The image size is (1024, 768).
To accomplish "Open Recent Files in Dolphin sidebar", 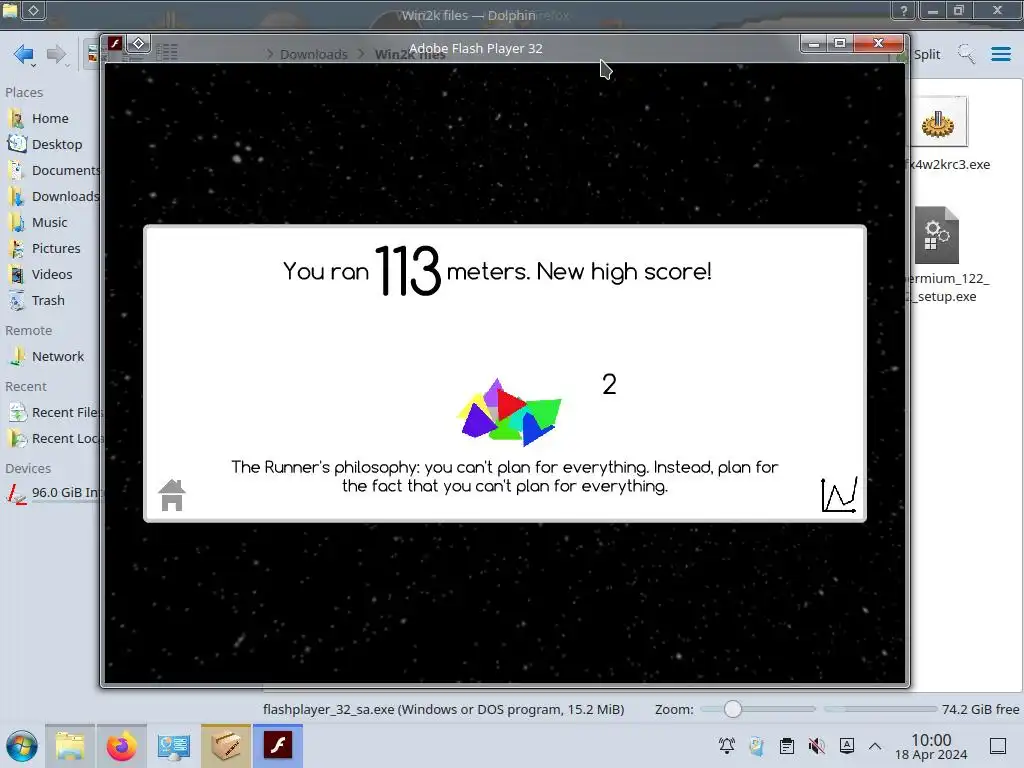I will tap(55, 413).
